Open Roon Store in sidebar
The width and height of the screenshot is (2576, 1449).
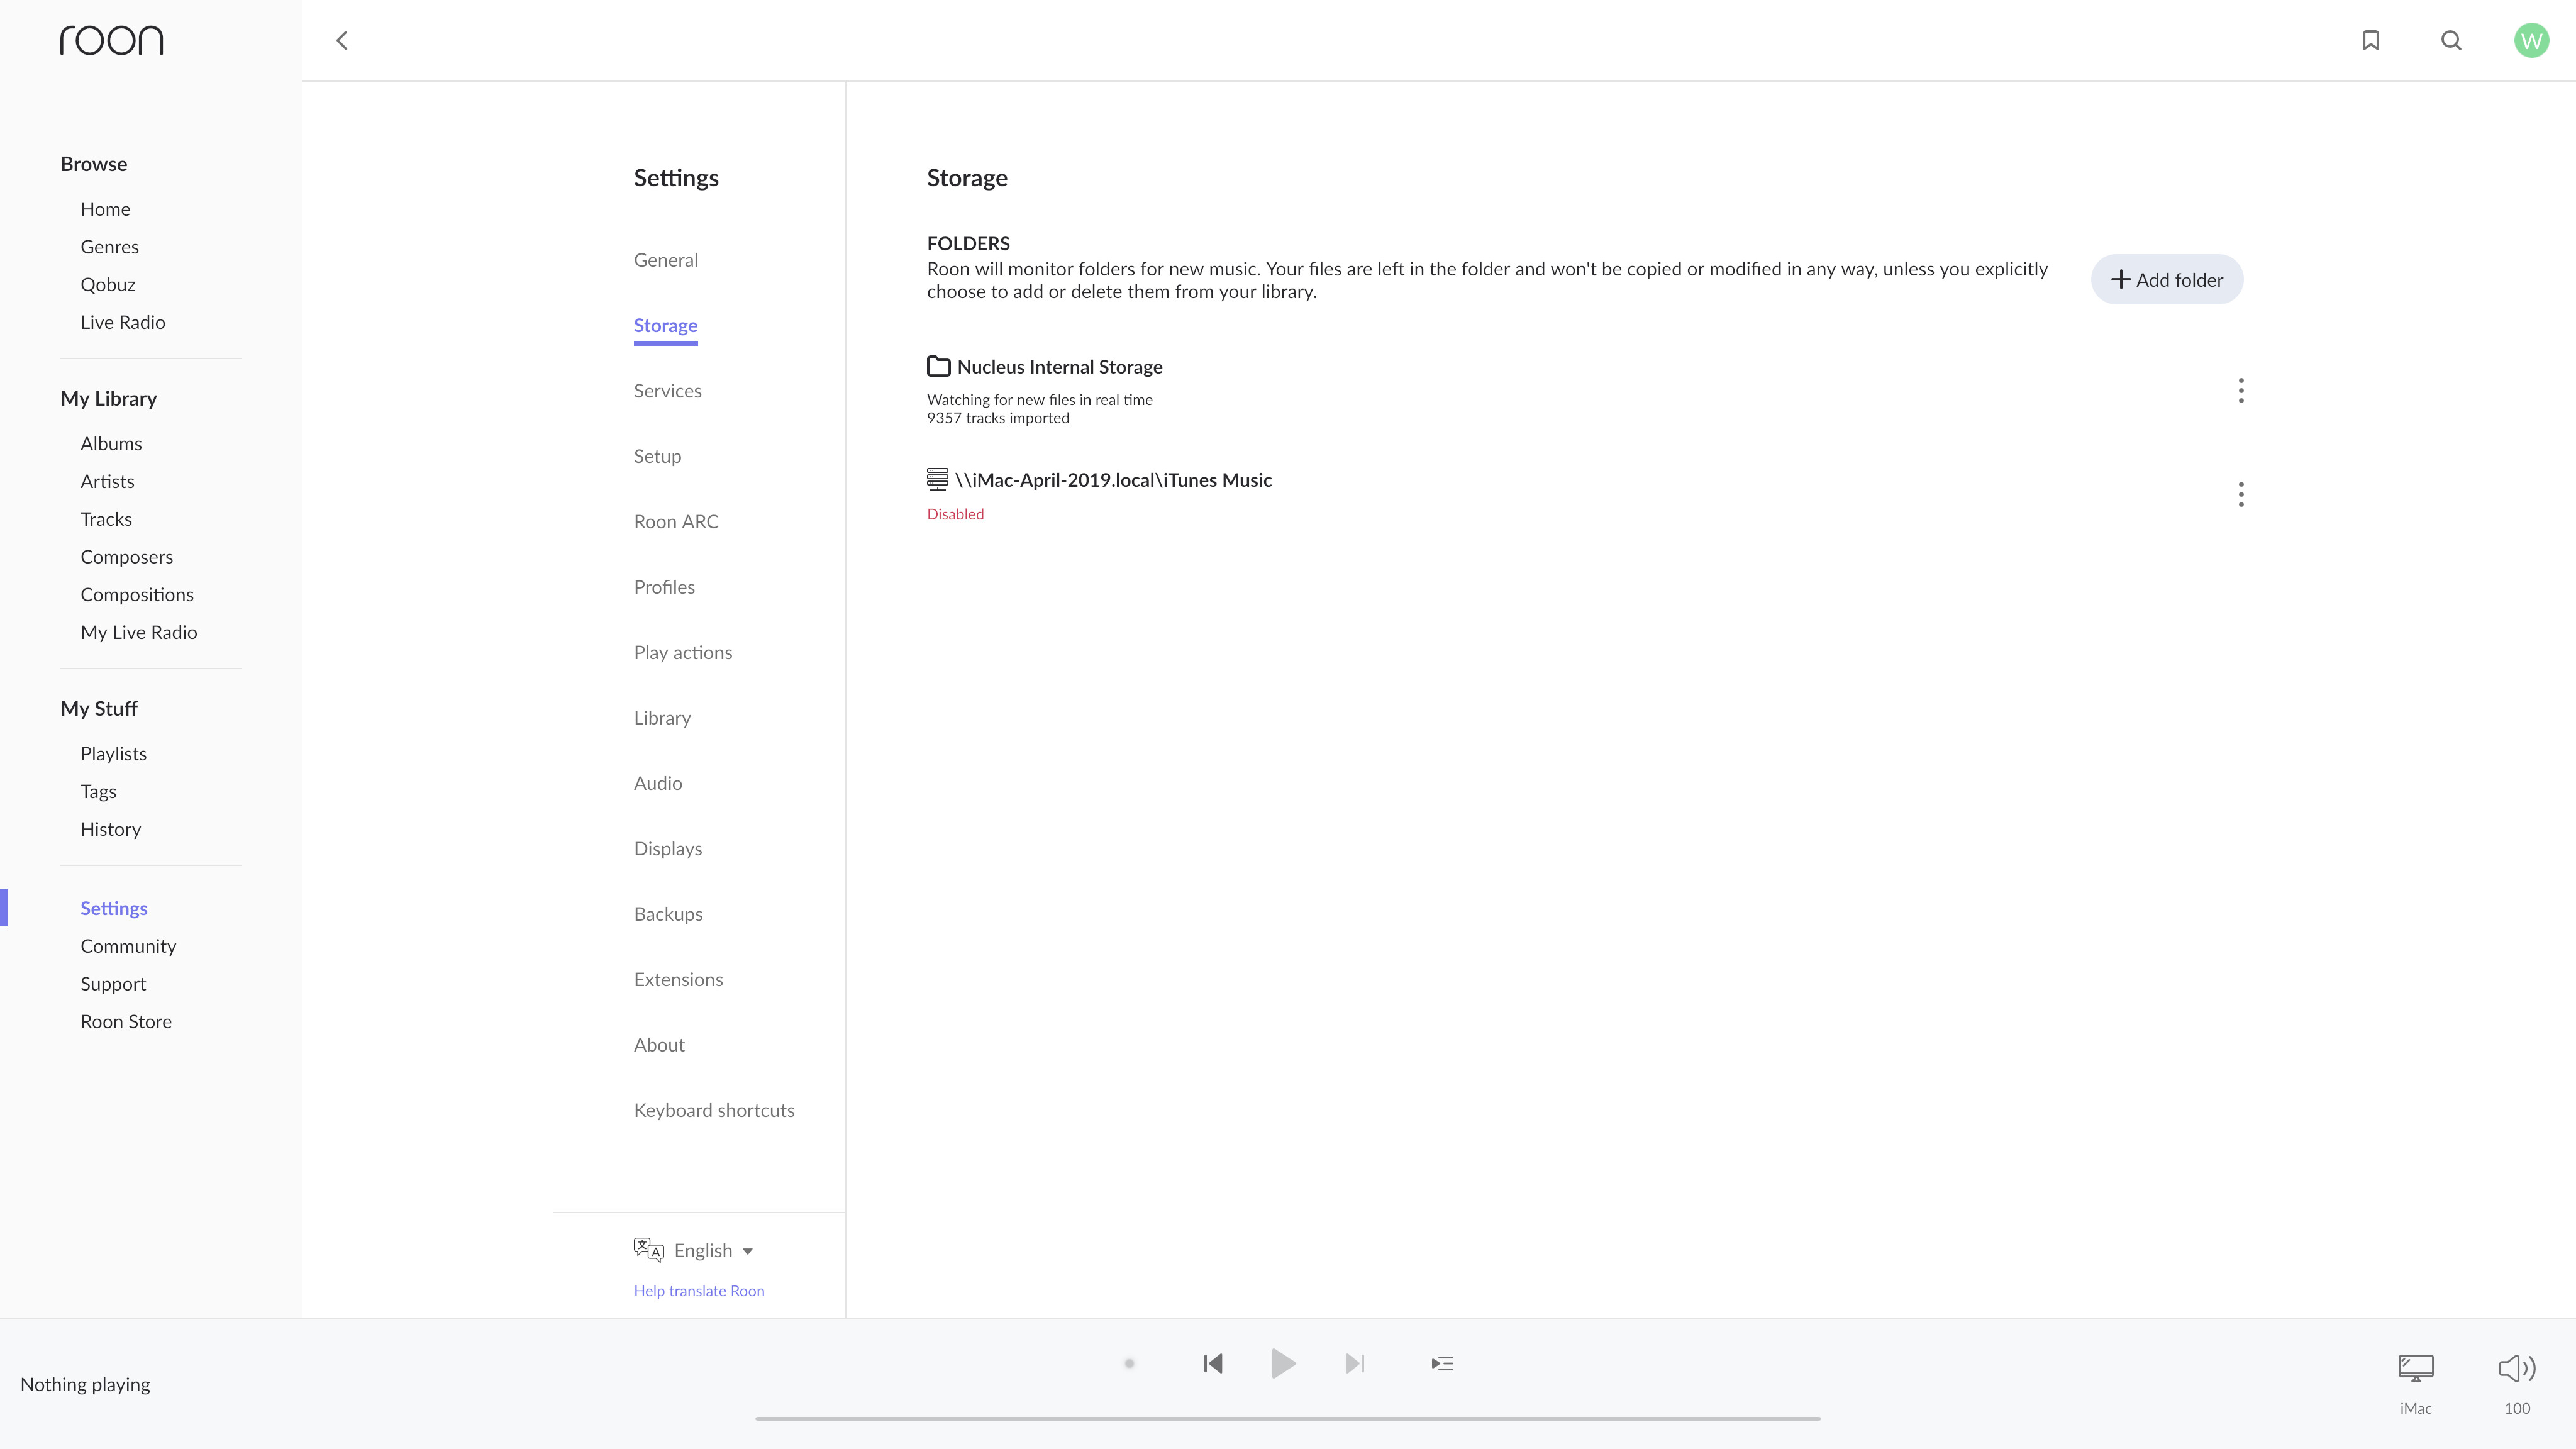tap(126, 1021)
